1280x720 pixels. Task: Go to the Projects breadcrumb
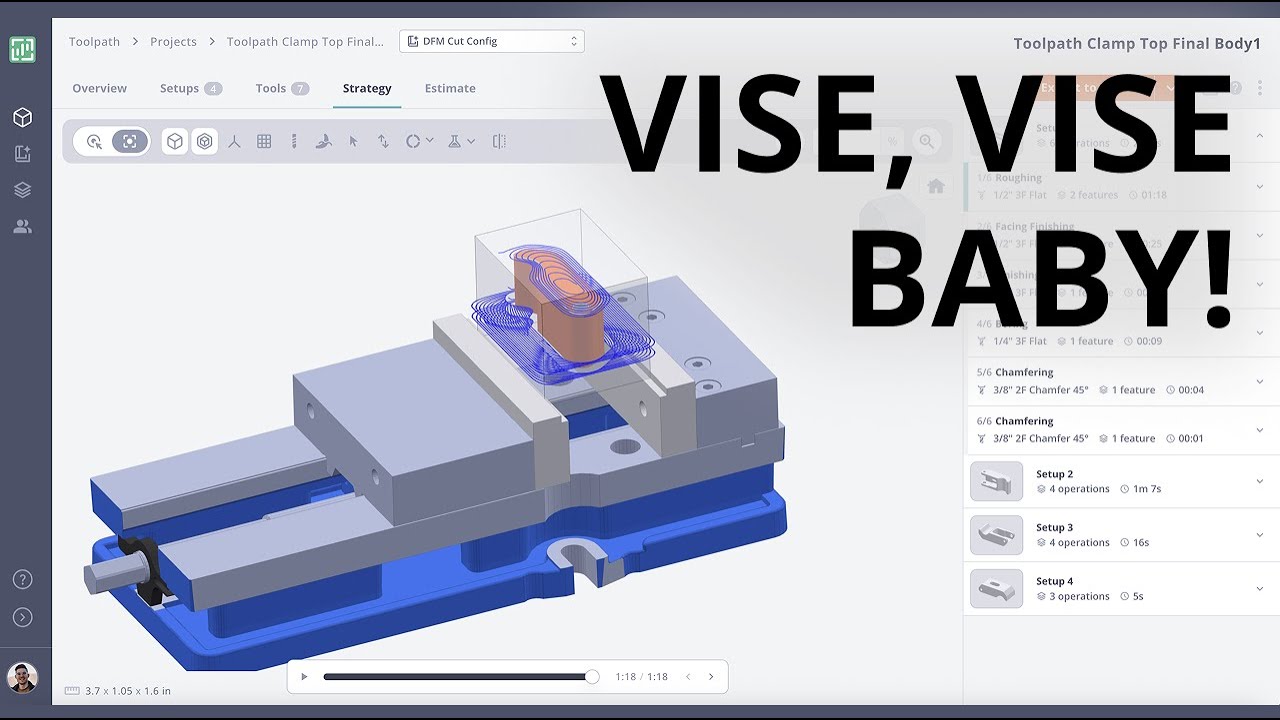coord(173,42)
